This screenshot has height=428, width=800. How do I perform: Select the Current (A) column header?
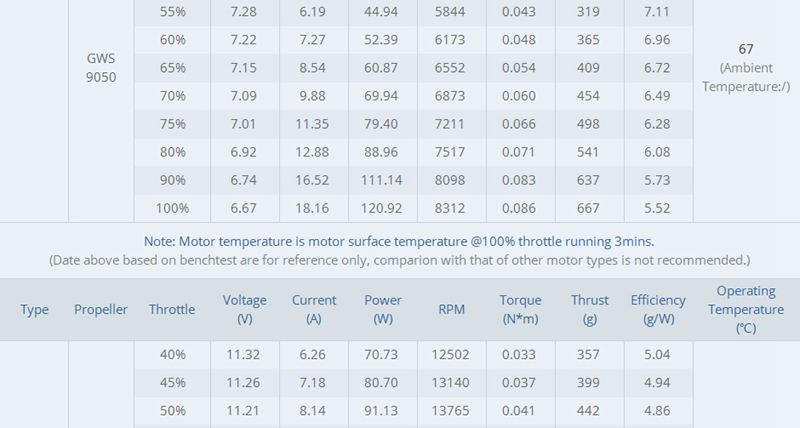314,310
